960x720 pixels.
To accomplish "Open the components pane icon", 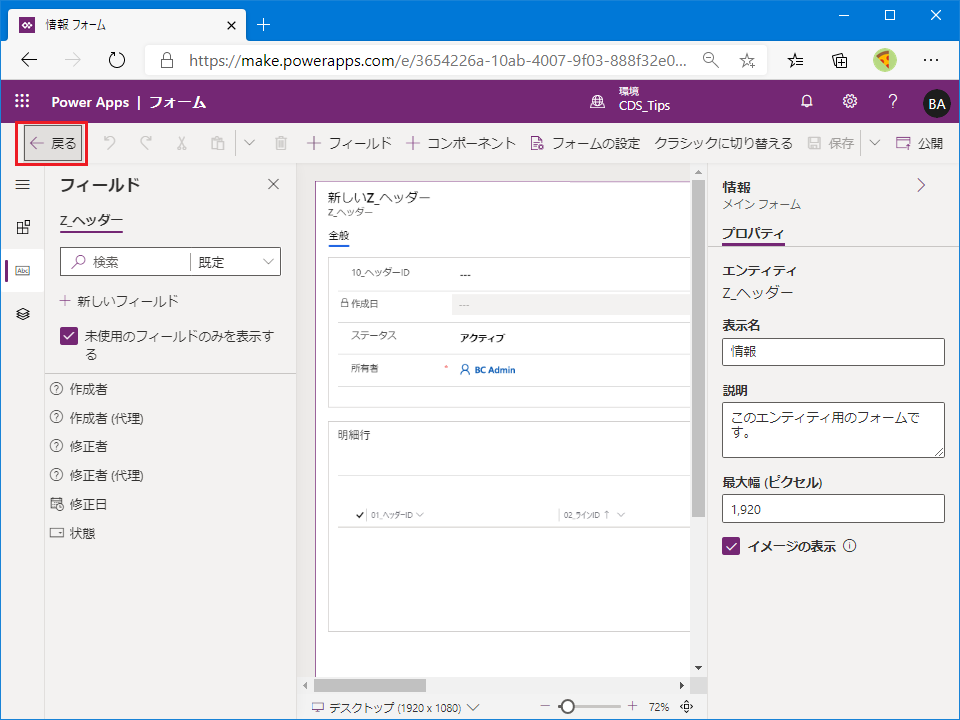I will click(x=23, y=227).
